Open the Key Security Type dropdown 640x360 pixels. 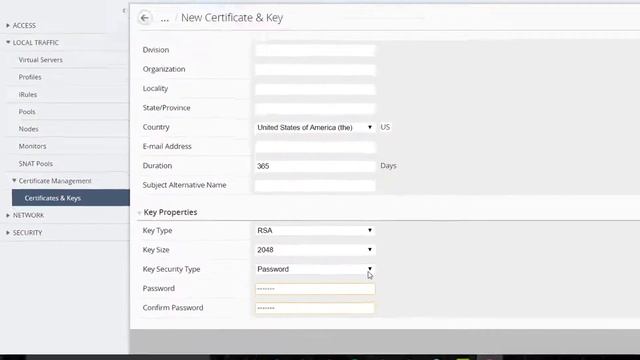click(x=315, y=269)
